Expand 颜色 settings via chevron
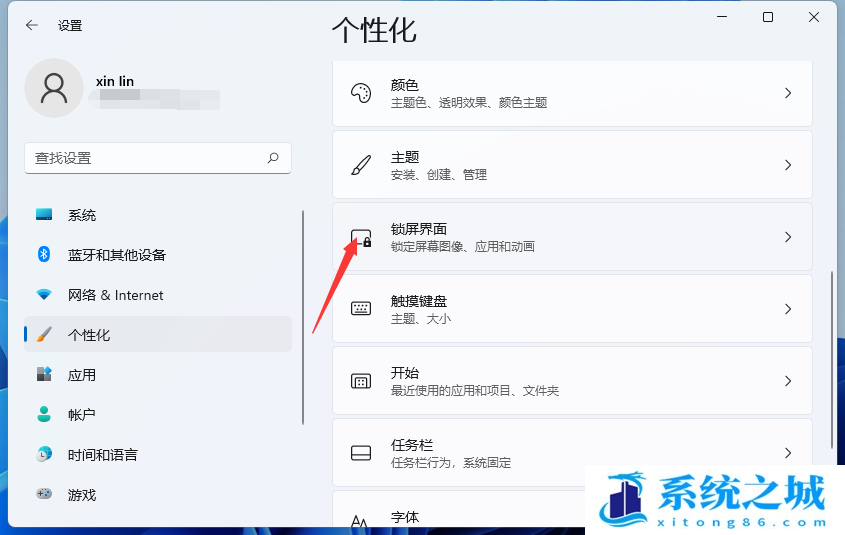The height and width of the screenshot is (535, 845). 788,93
